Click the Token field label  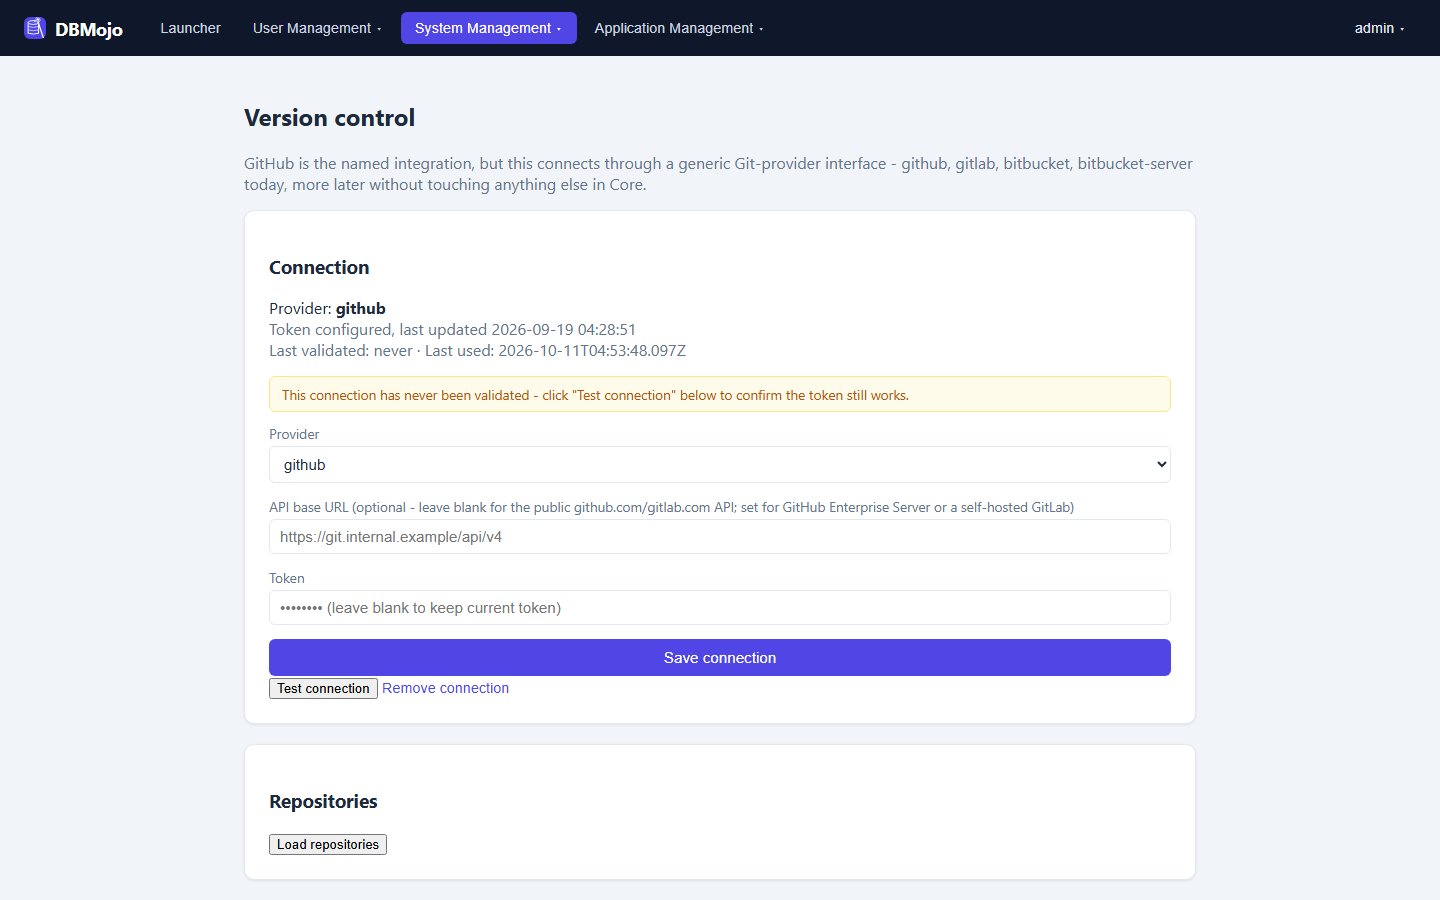pos(287,578)
